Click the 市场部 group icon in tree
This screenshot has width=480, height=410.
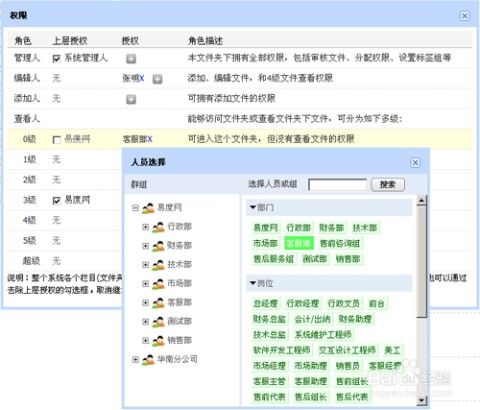[159, 284]
